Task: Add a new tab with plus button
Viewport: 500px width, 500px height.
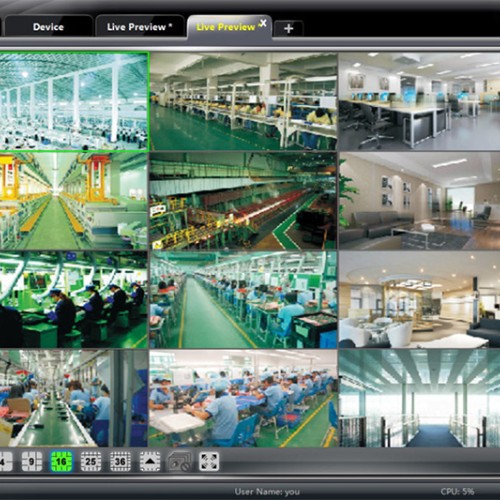Action: 289,28
